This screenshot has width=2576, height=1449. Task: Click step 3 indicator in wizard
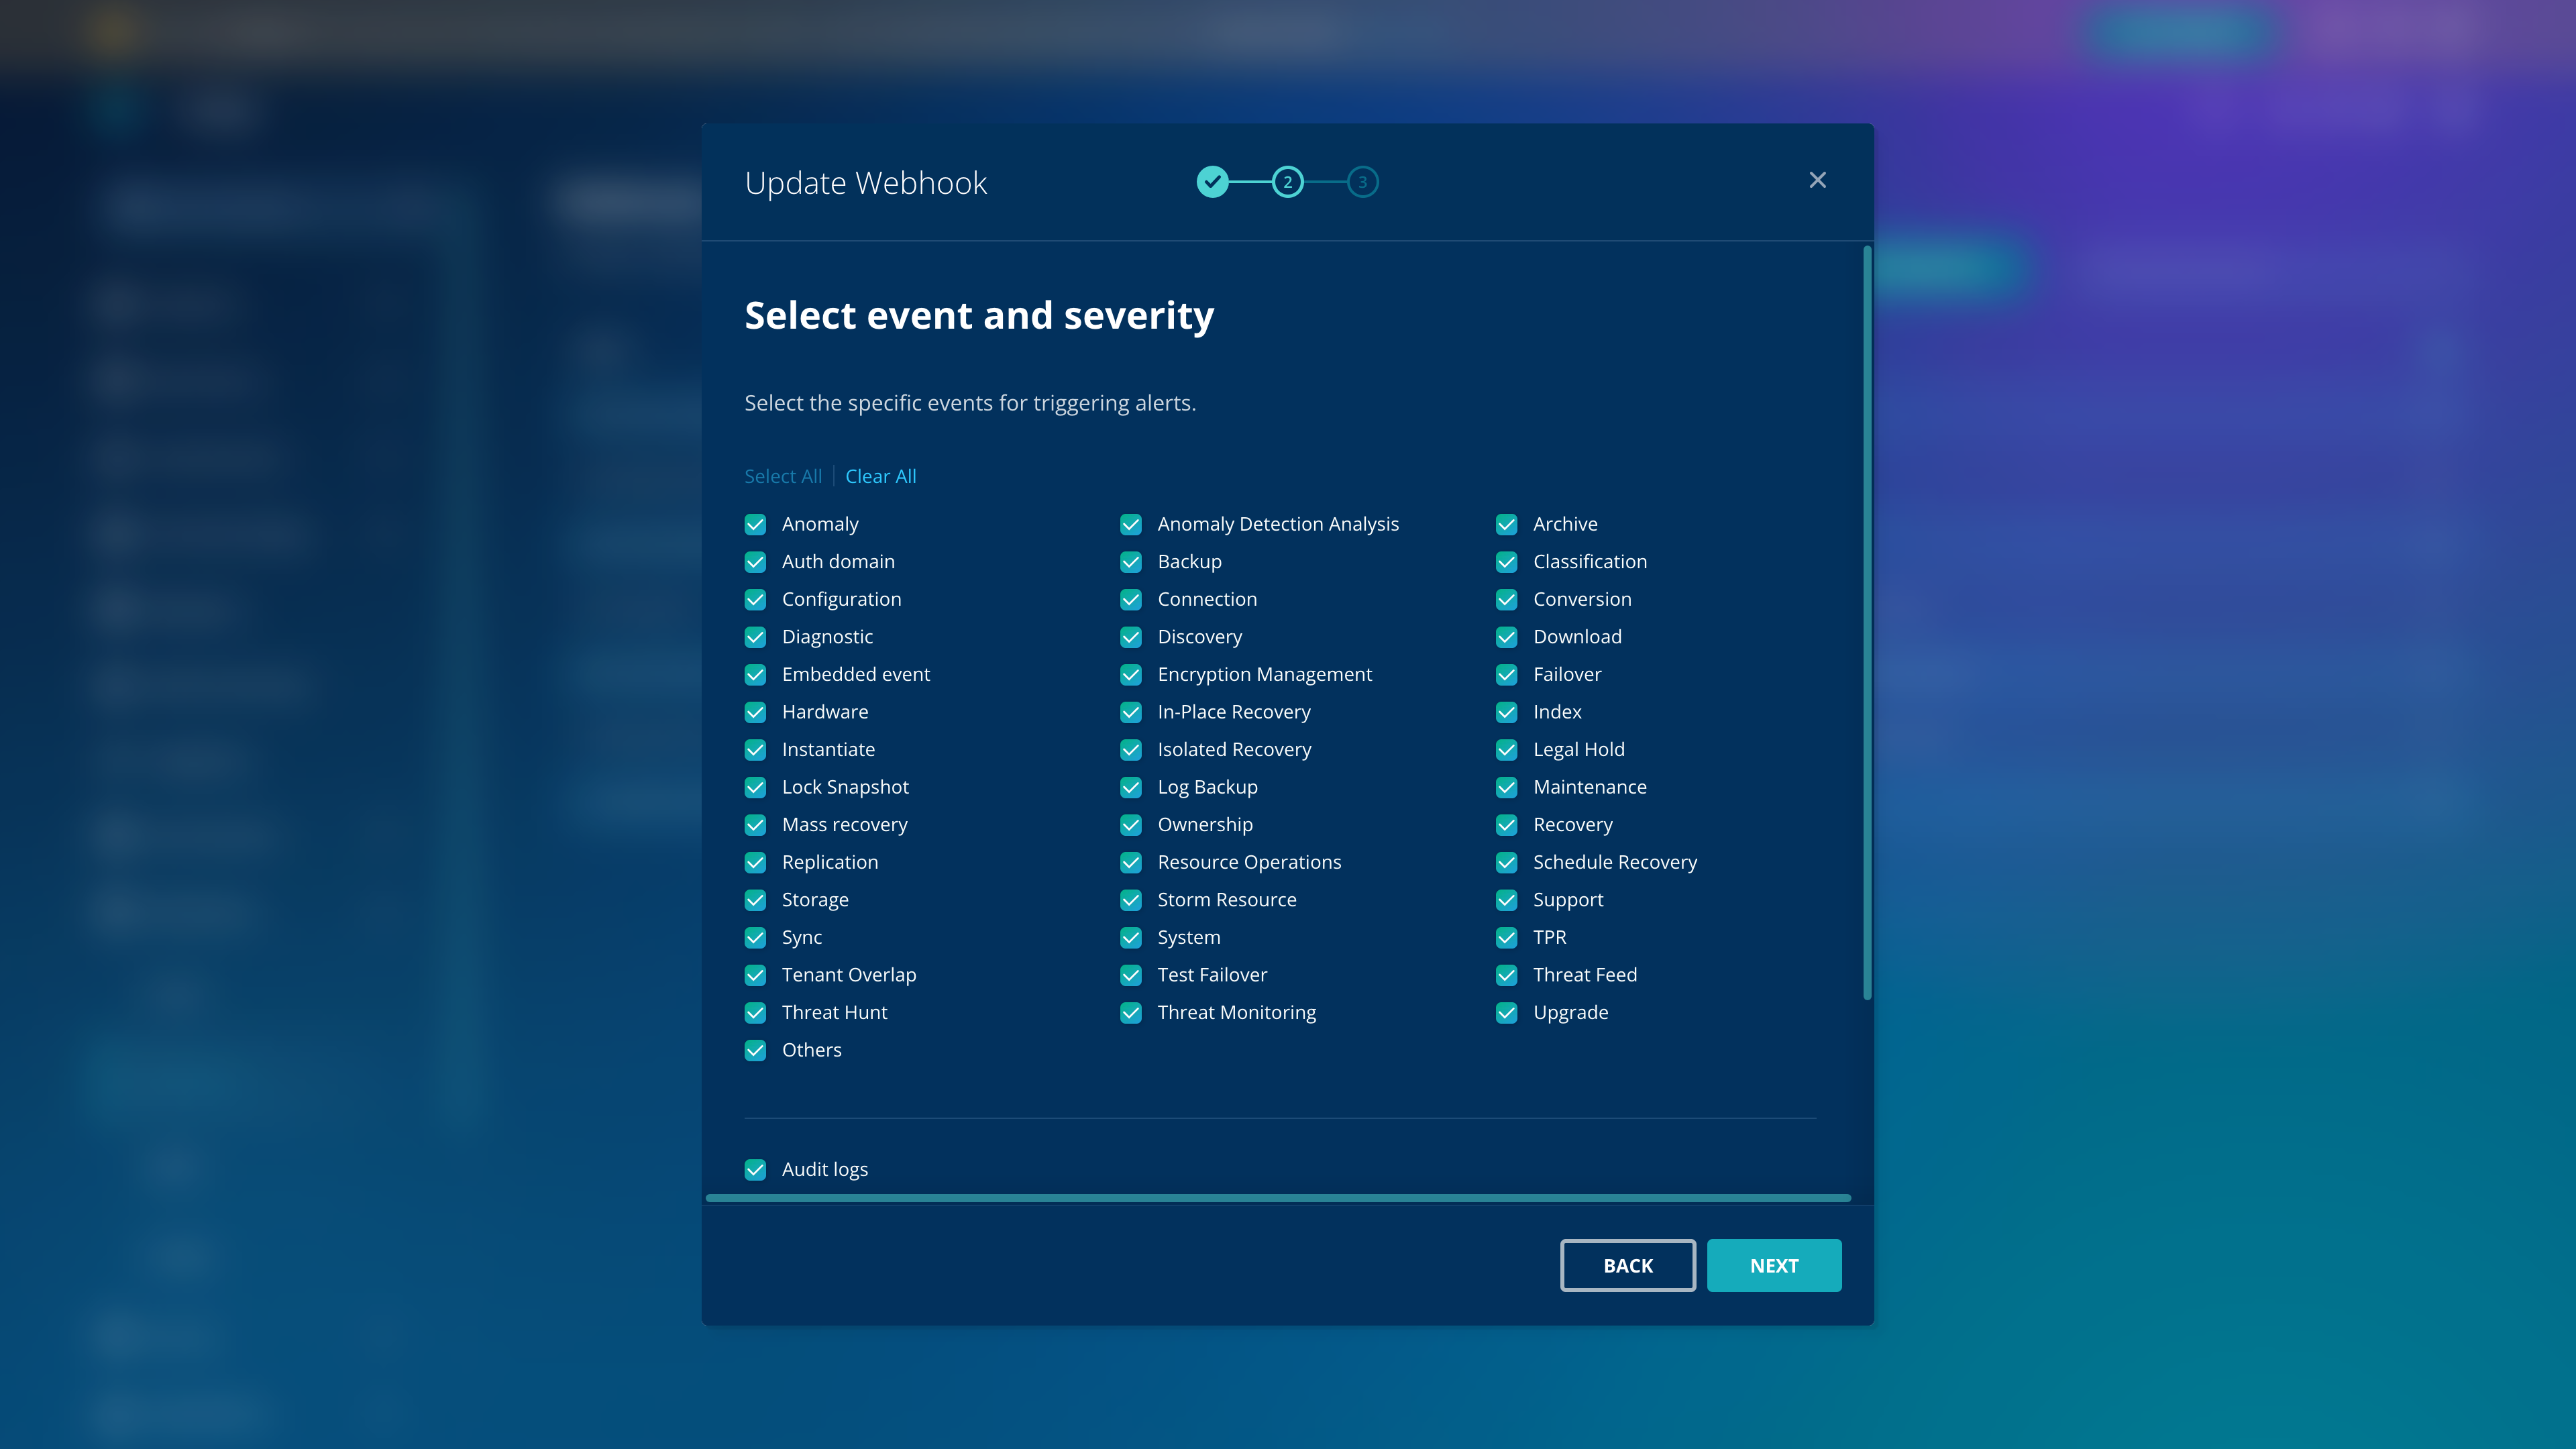click(1362, 182)
